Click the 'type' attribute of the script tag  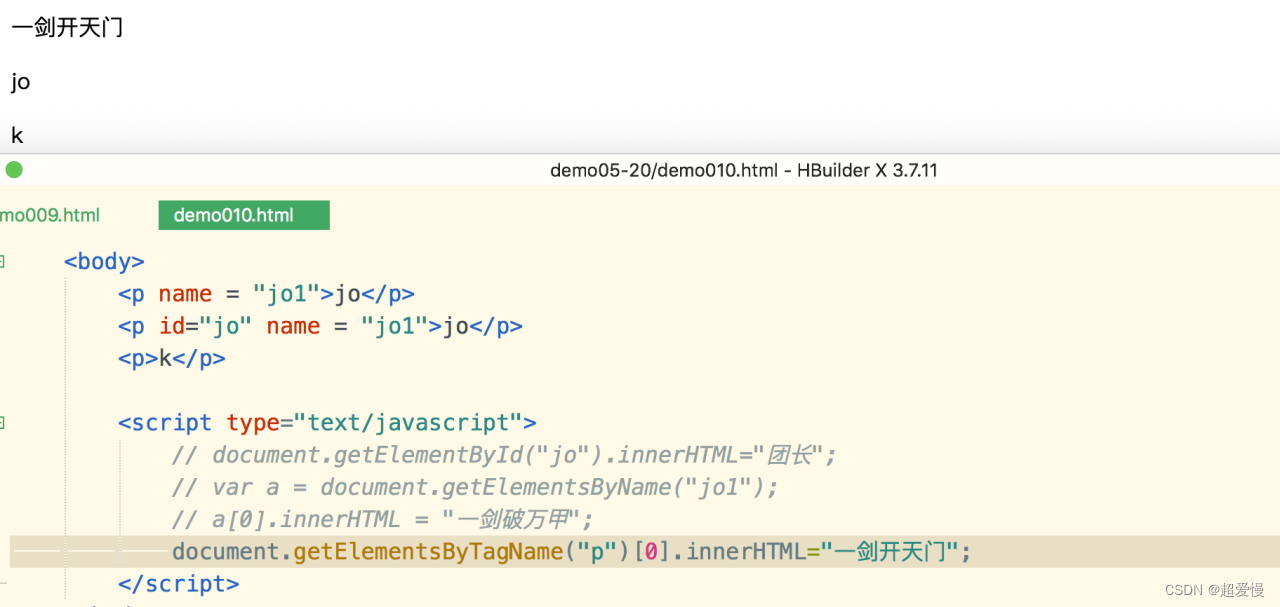tap(253, 423)
